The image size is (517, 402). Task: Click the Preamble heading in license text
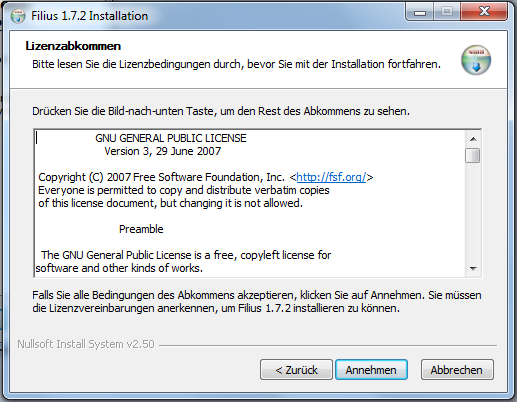tap(141, 229)
